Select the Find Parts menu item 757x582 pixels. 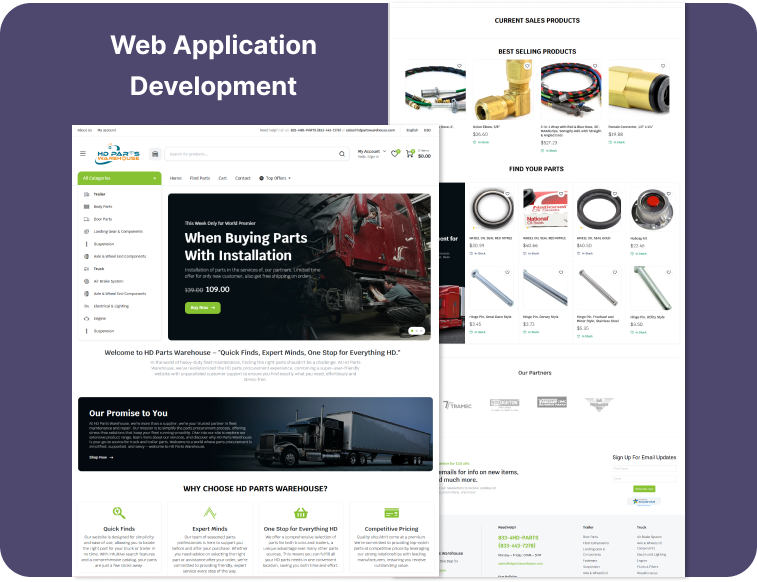point(200,178)
